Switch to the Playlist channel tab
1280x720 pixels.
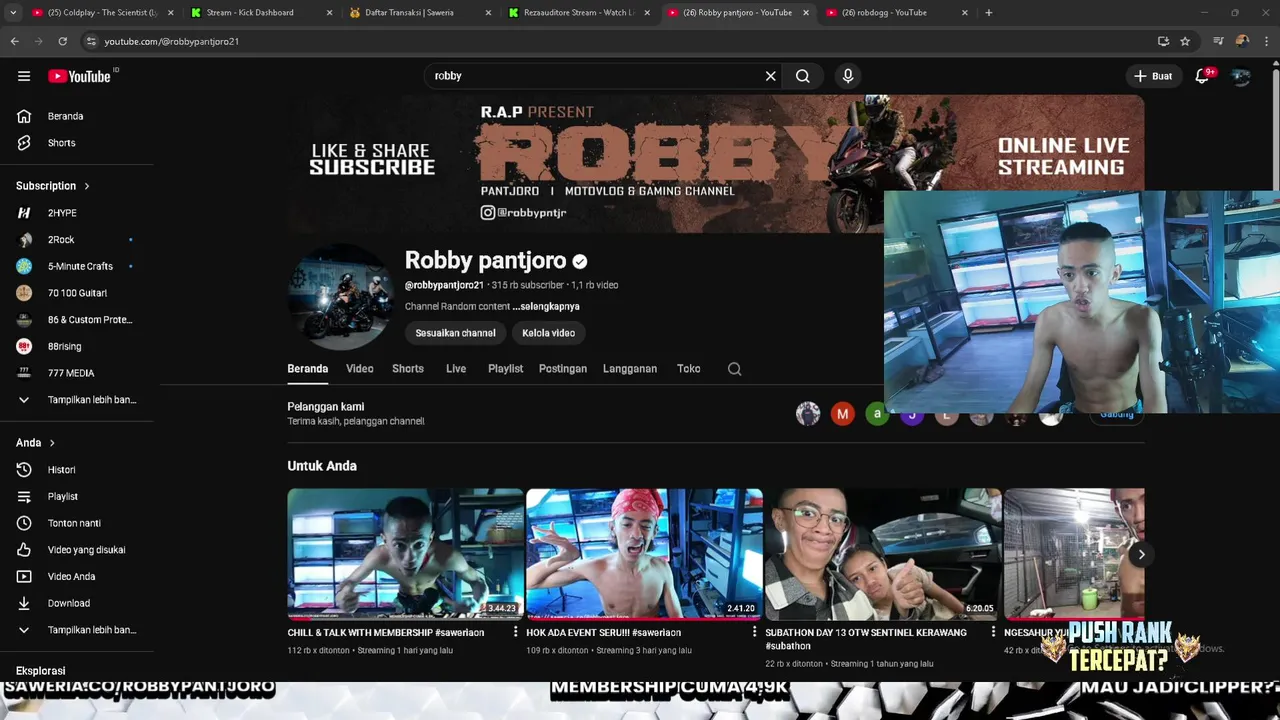pos(506,369)
